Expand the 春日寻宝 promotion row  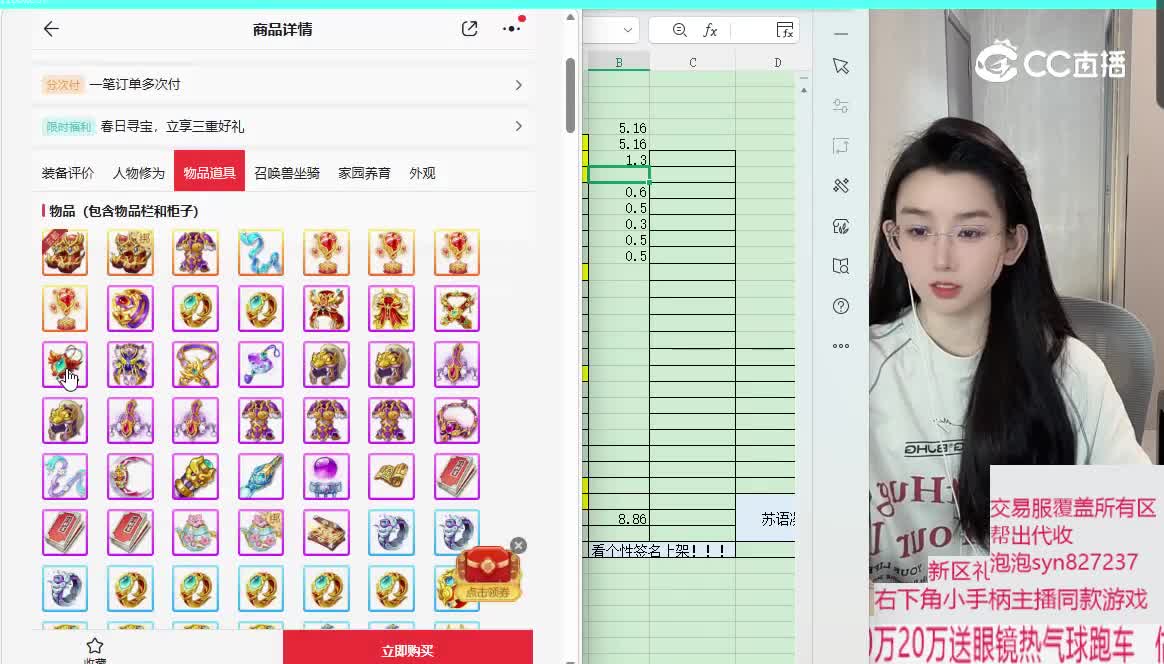(x=518, y=126)
